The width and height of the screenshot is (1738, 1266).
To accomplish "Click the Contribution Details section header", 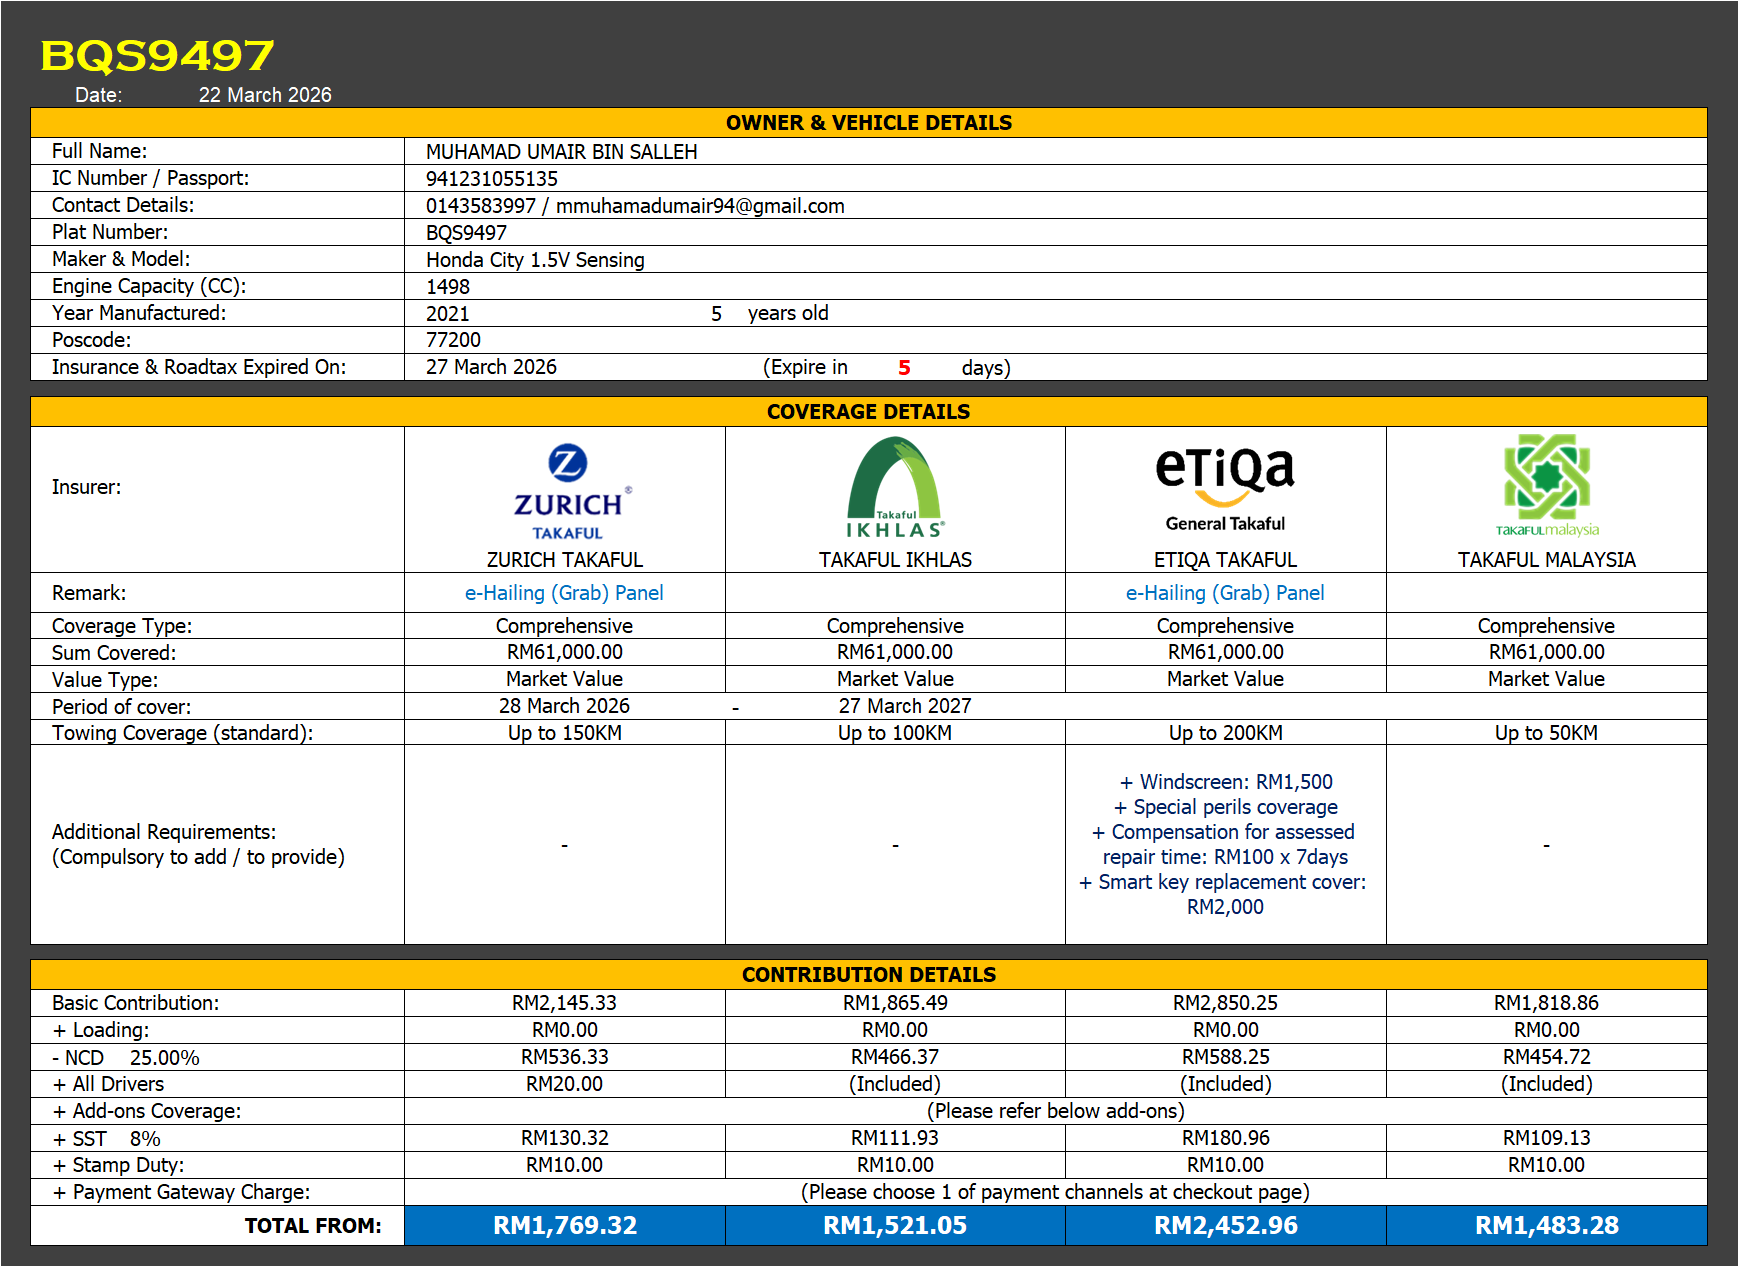I will [868, 975].
